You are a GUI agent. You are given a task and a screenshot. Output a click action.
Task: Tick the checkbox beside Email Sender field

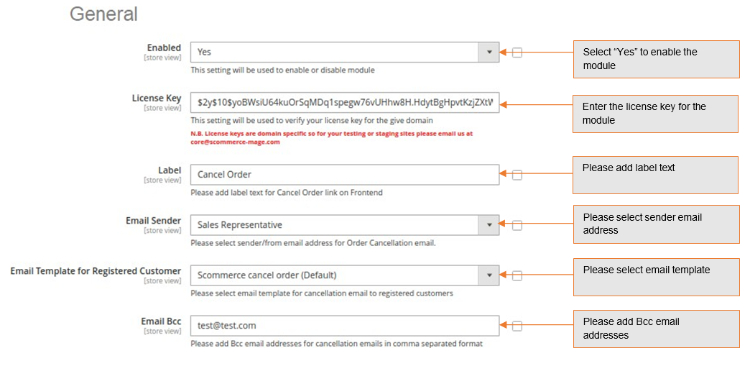coord(517,225)
